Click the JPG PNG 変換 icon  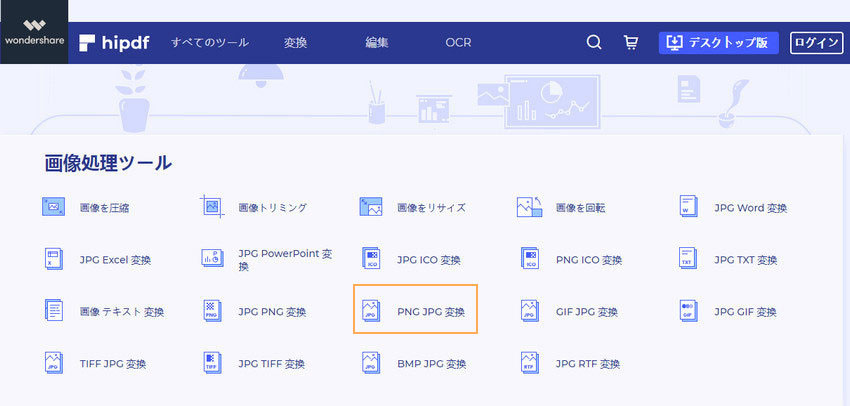[x=212, y=311]
